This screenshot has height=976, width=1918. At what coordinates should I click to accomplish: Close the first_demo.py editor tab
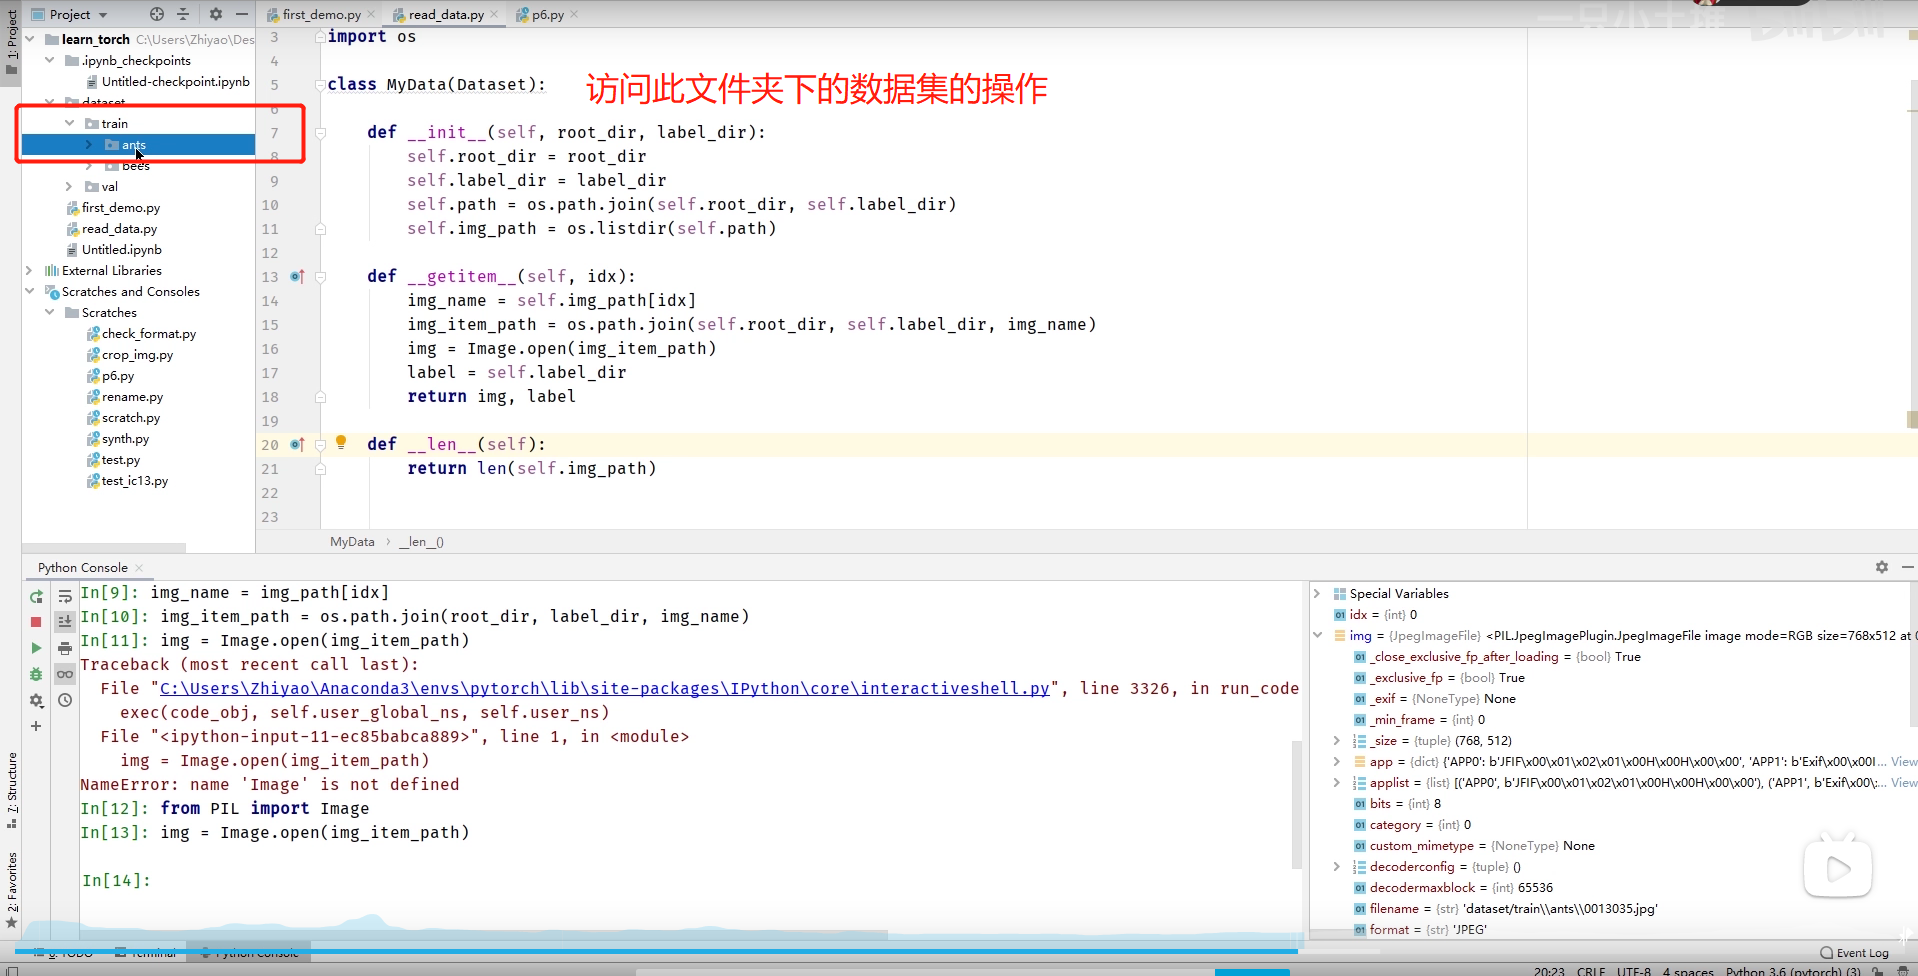pyautogui.click(x=371, y=14)
